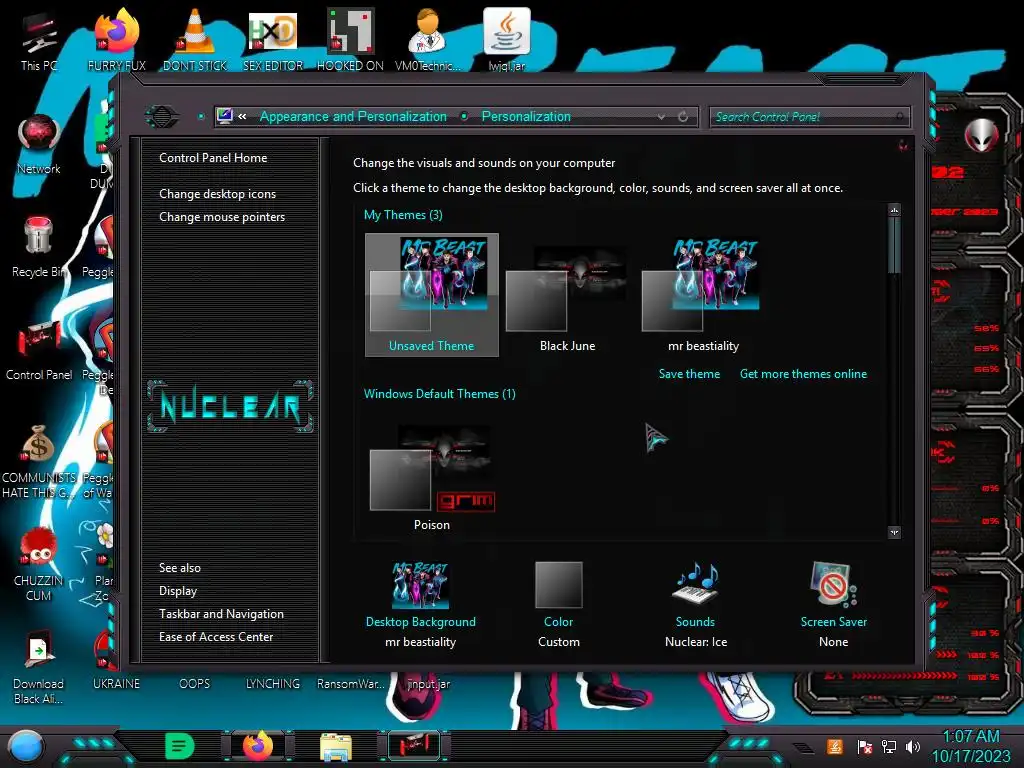
Task: Open green notes app in taskbar
Action: tap(180, 746)
